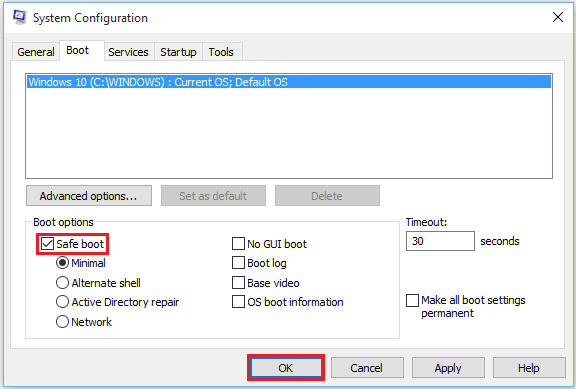Open Advanced options dialog
The height and width of the screenshot is (389, 576).
pyautogui.click(x=89, y=196)
